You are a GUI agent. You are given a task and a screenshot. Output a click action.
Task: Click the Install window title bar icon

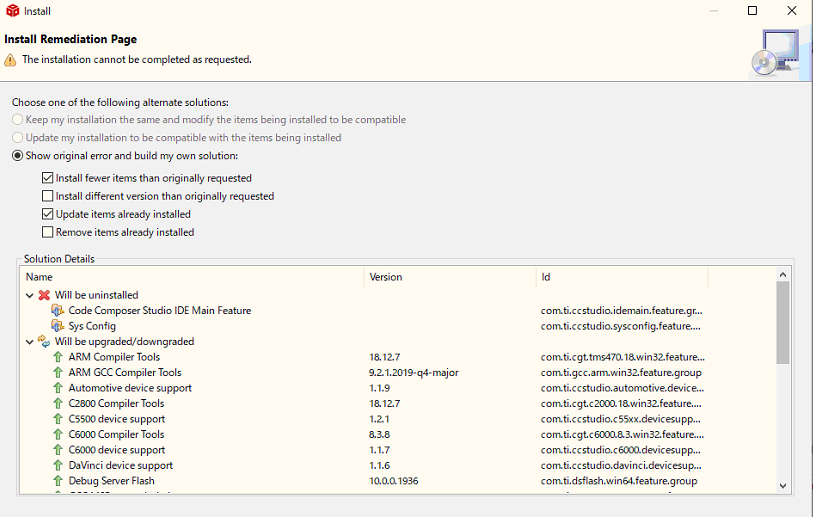point(12,11)
